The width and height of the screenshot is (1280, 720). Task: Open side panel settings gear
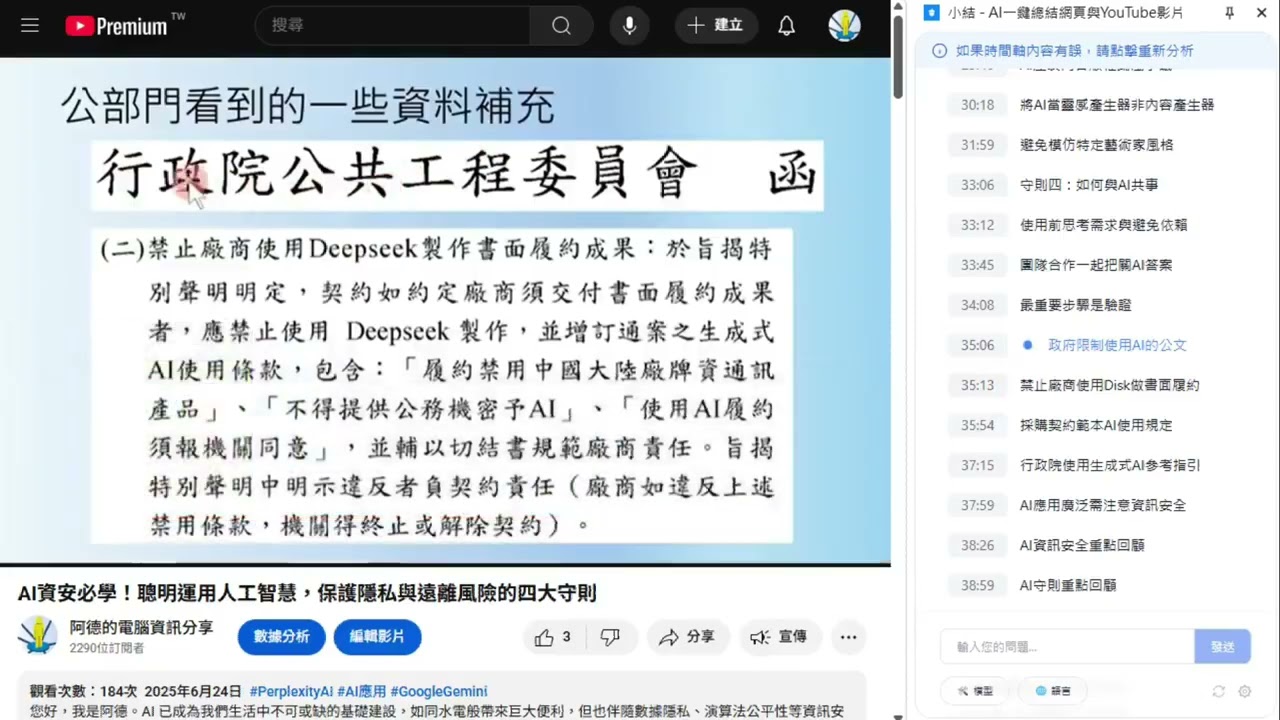[1245, 691]
